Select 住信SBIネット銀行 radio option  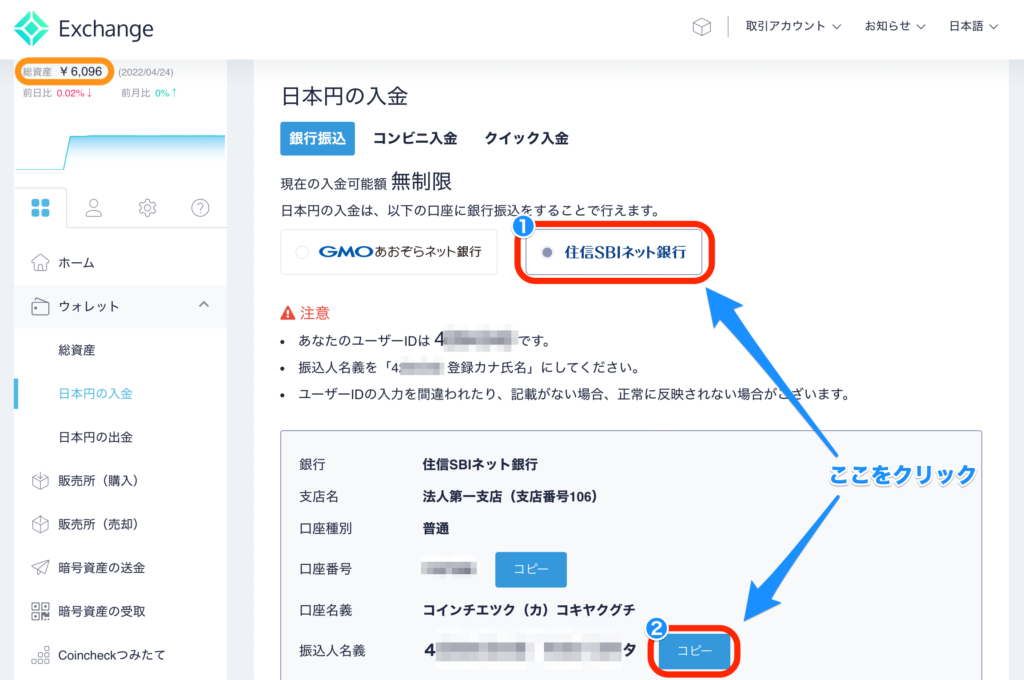(614, 252)
